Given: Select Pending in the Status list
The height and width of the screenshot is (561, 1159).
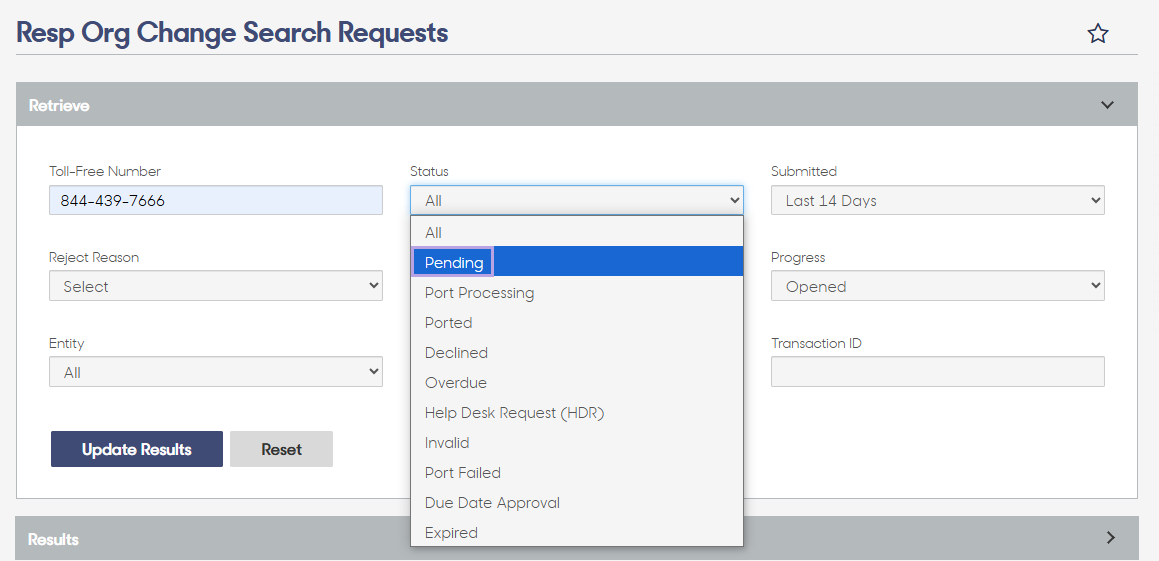Looking at the screenshot, I should pos(577,262).
